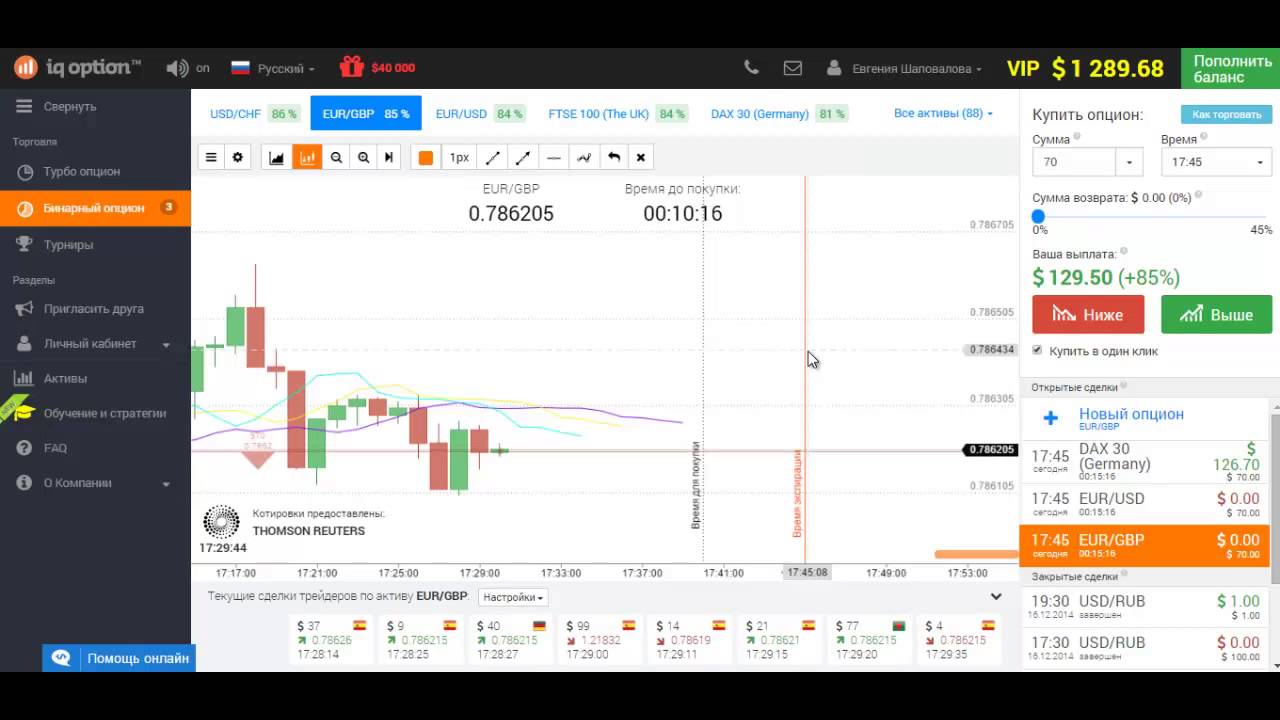Open Евгения Шаповалова user menu

[904, 68]
